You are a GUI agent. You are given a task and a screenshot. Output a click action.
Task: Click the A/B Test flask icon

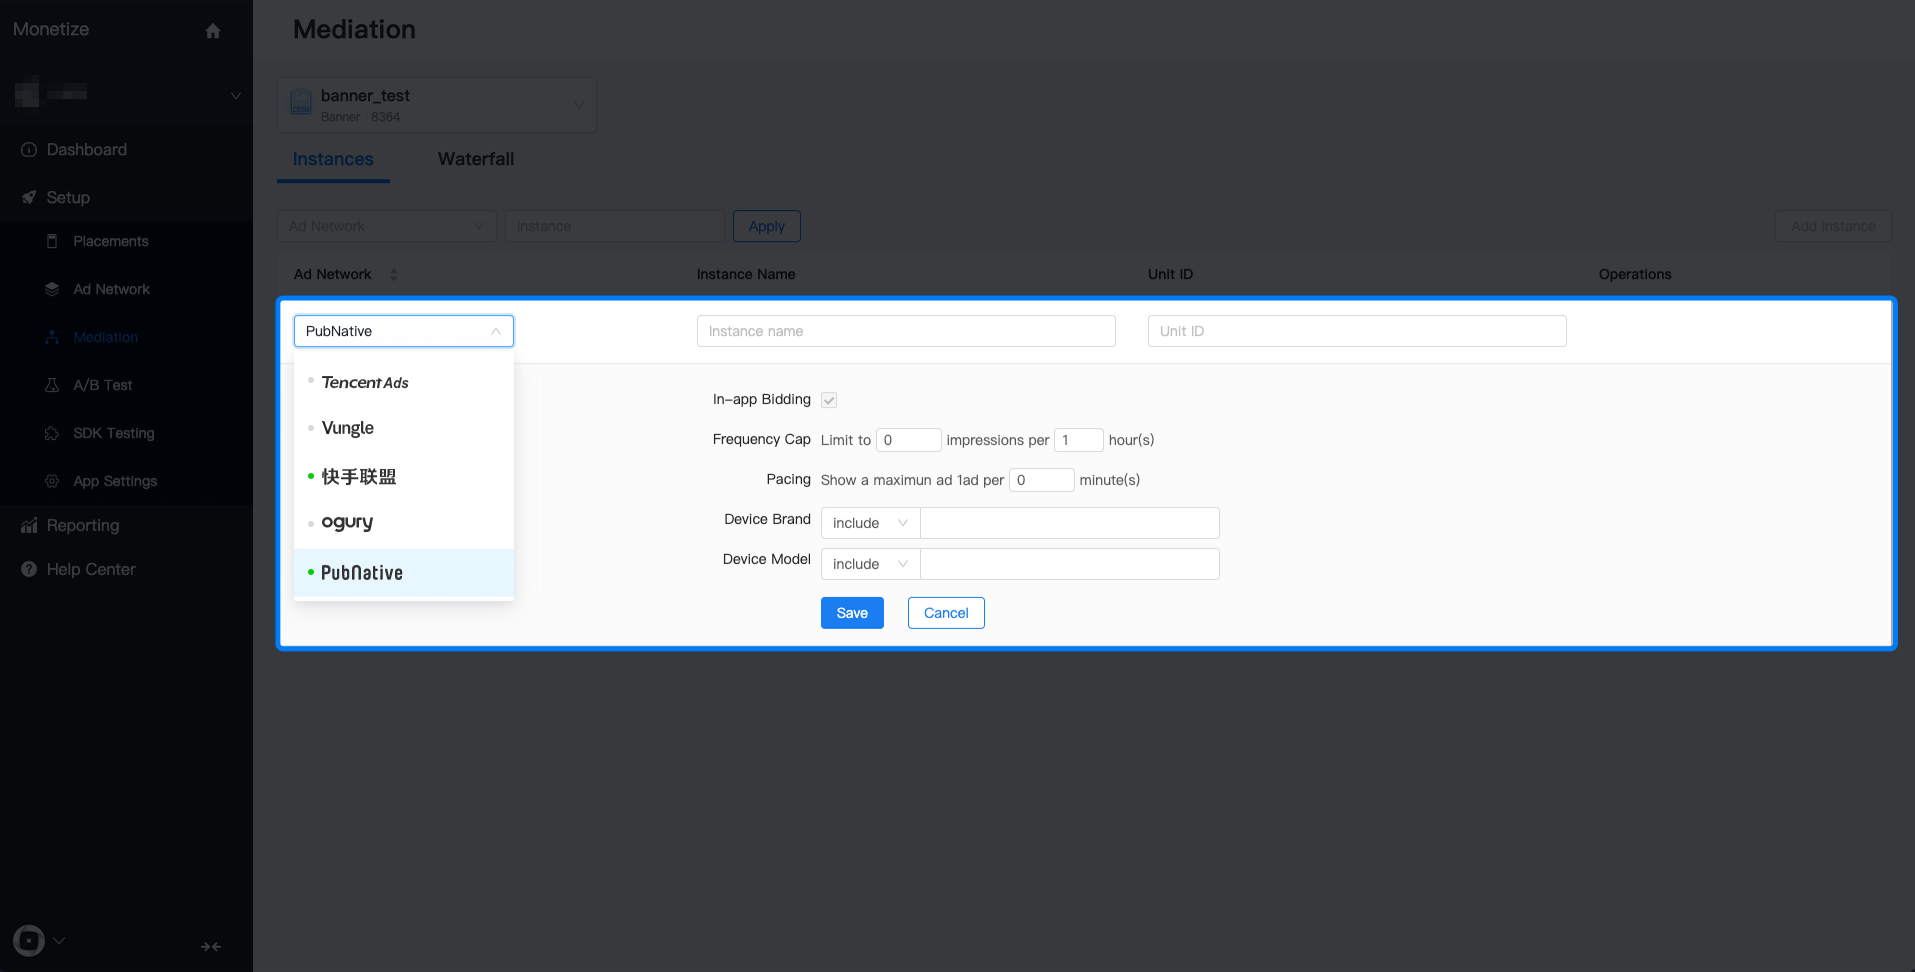(52, 385)
